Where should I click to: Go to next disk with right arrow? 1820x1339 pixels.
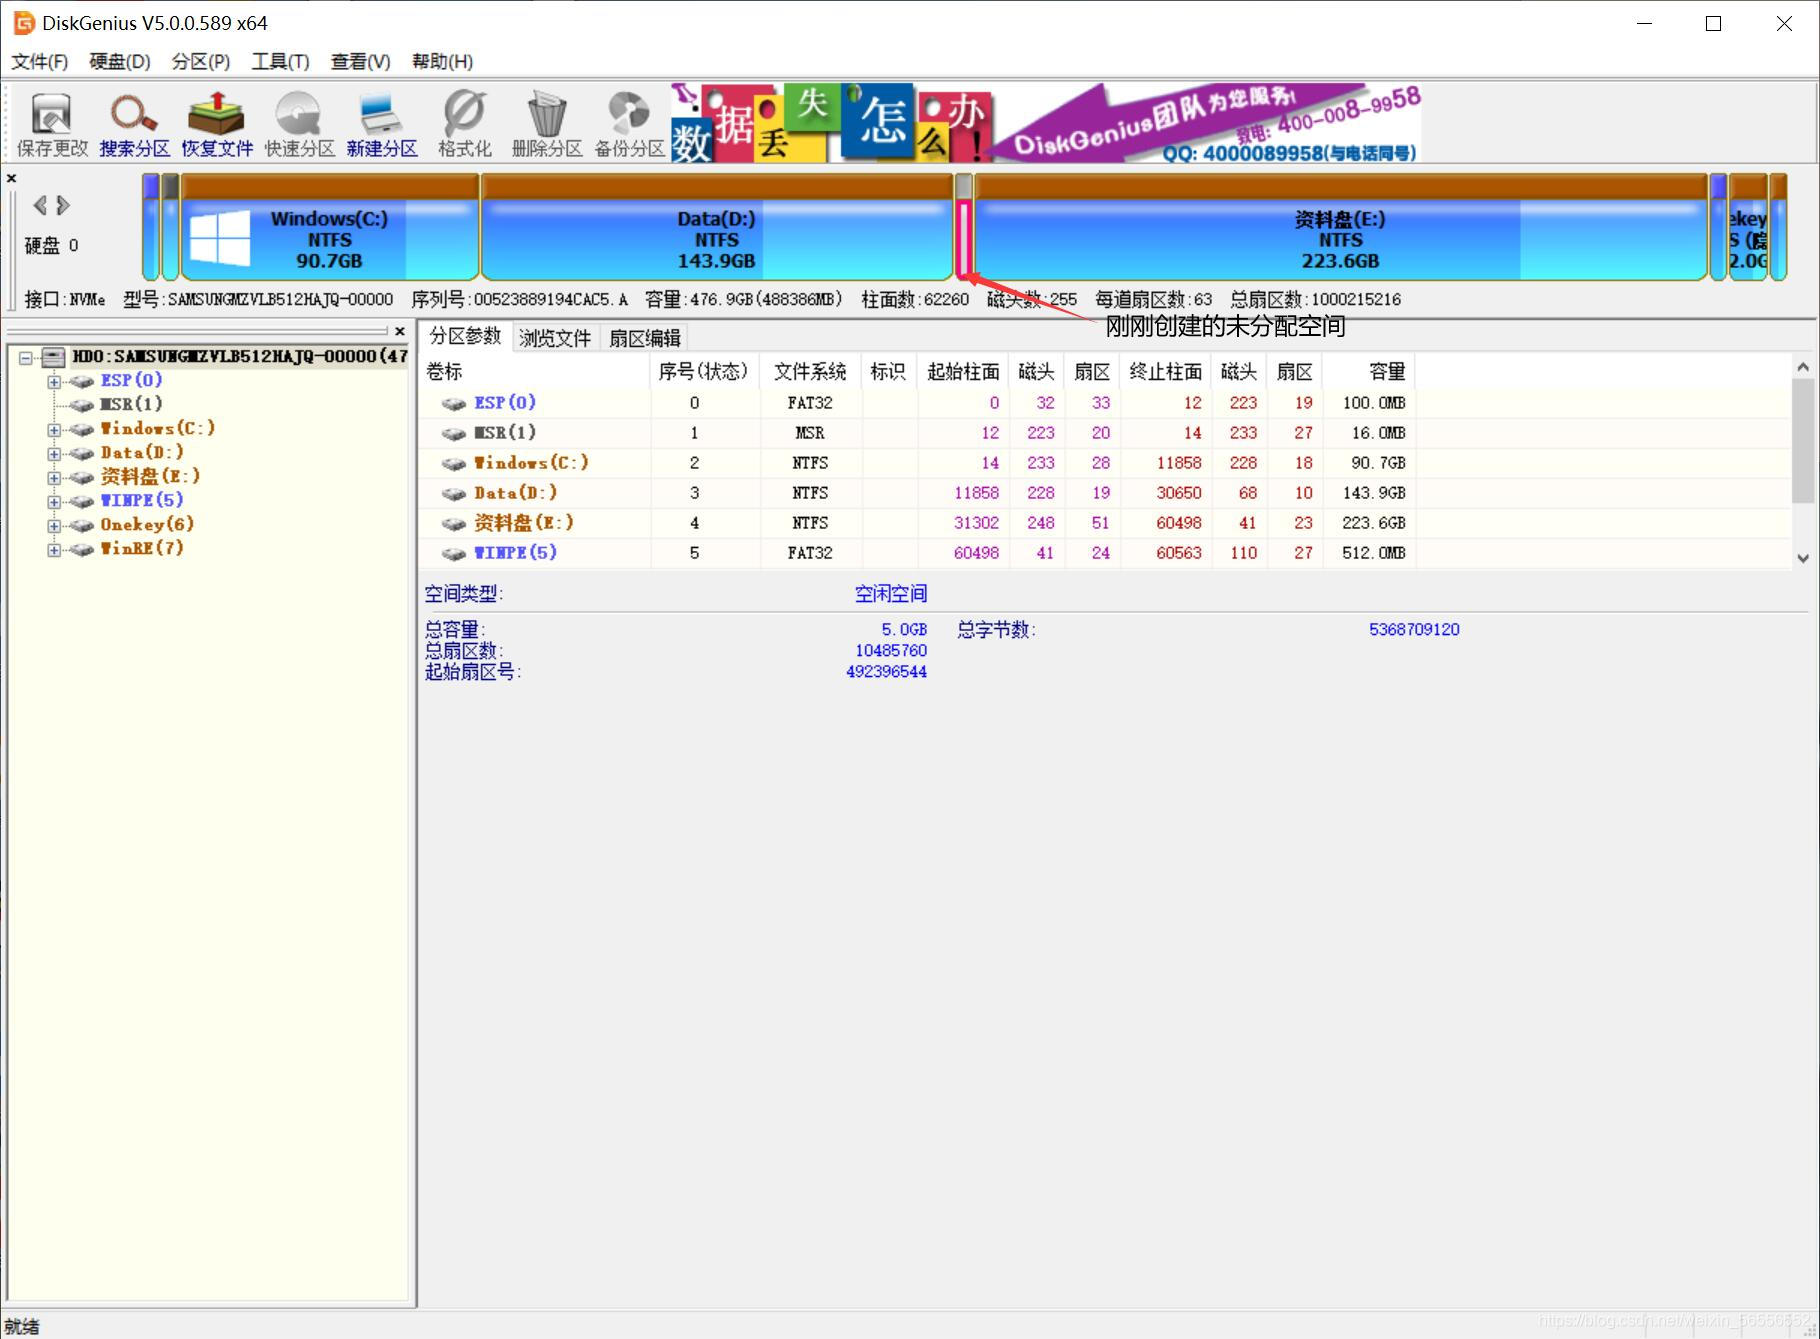[64, 205]
